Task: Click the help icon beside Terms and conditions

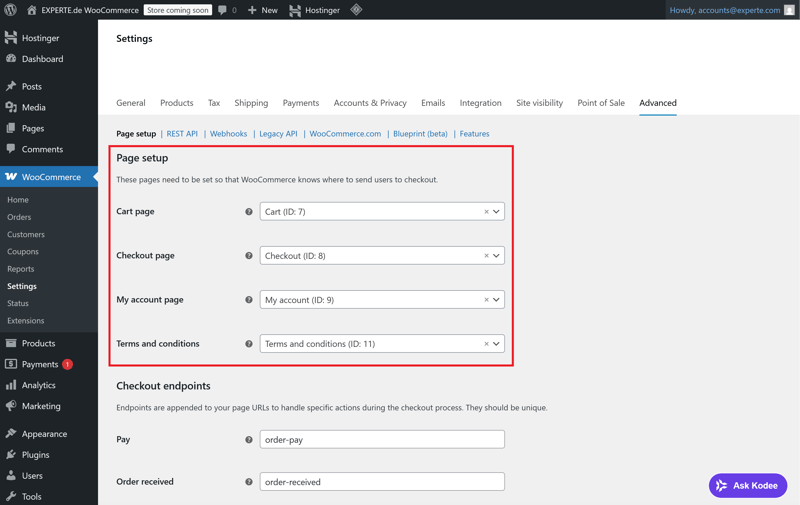Action: tap(249, 344)
